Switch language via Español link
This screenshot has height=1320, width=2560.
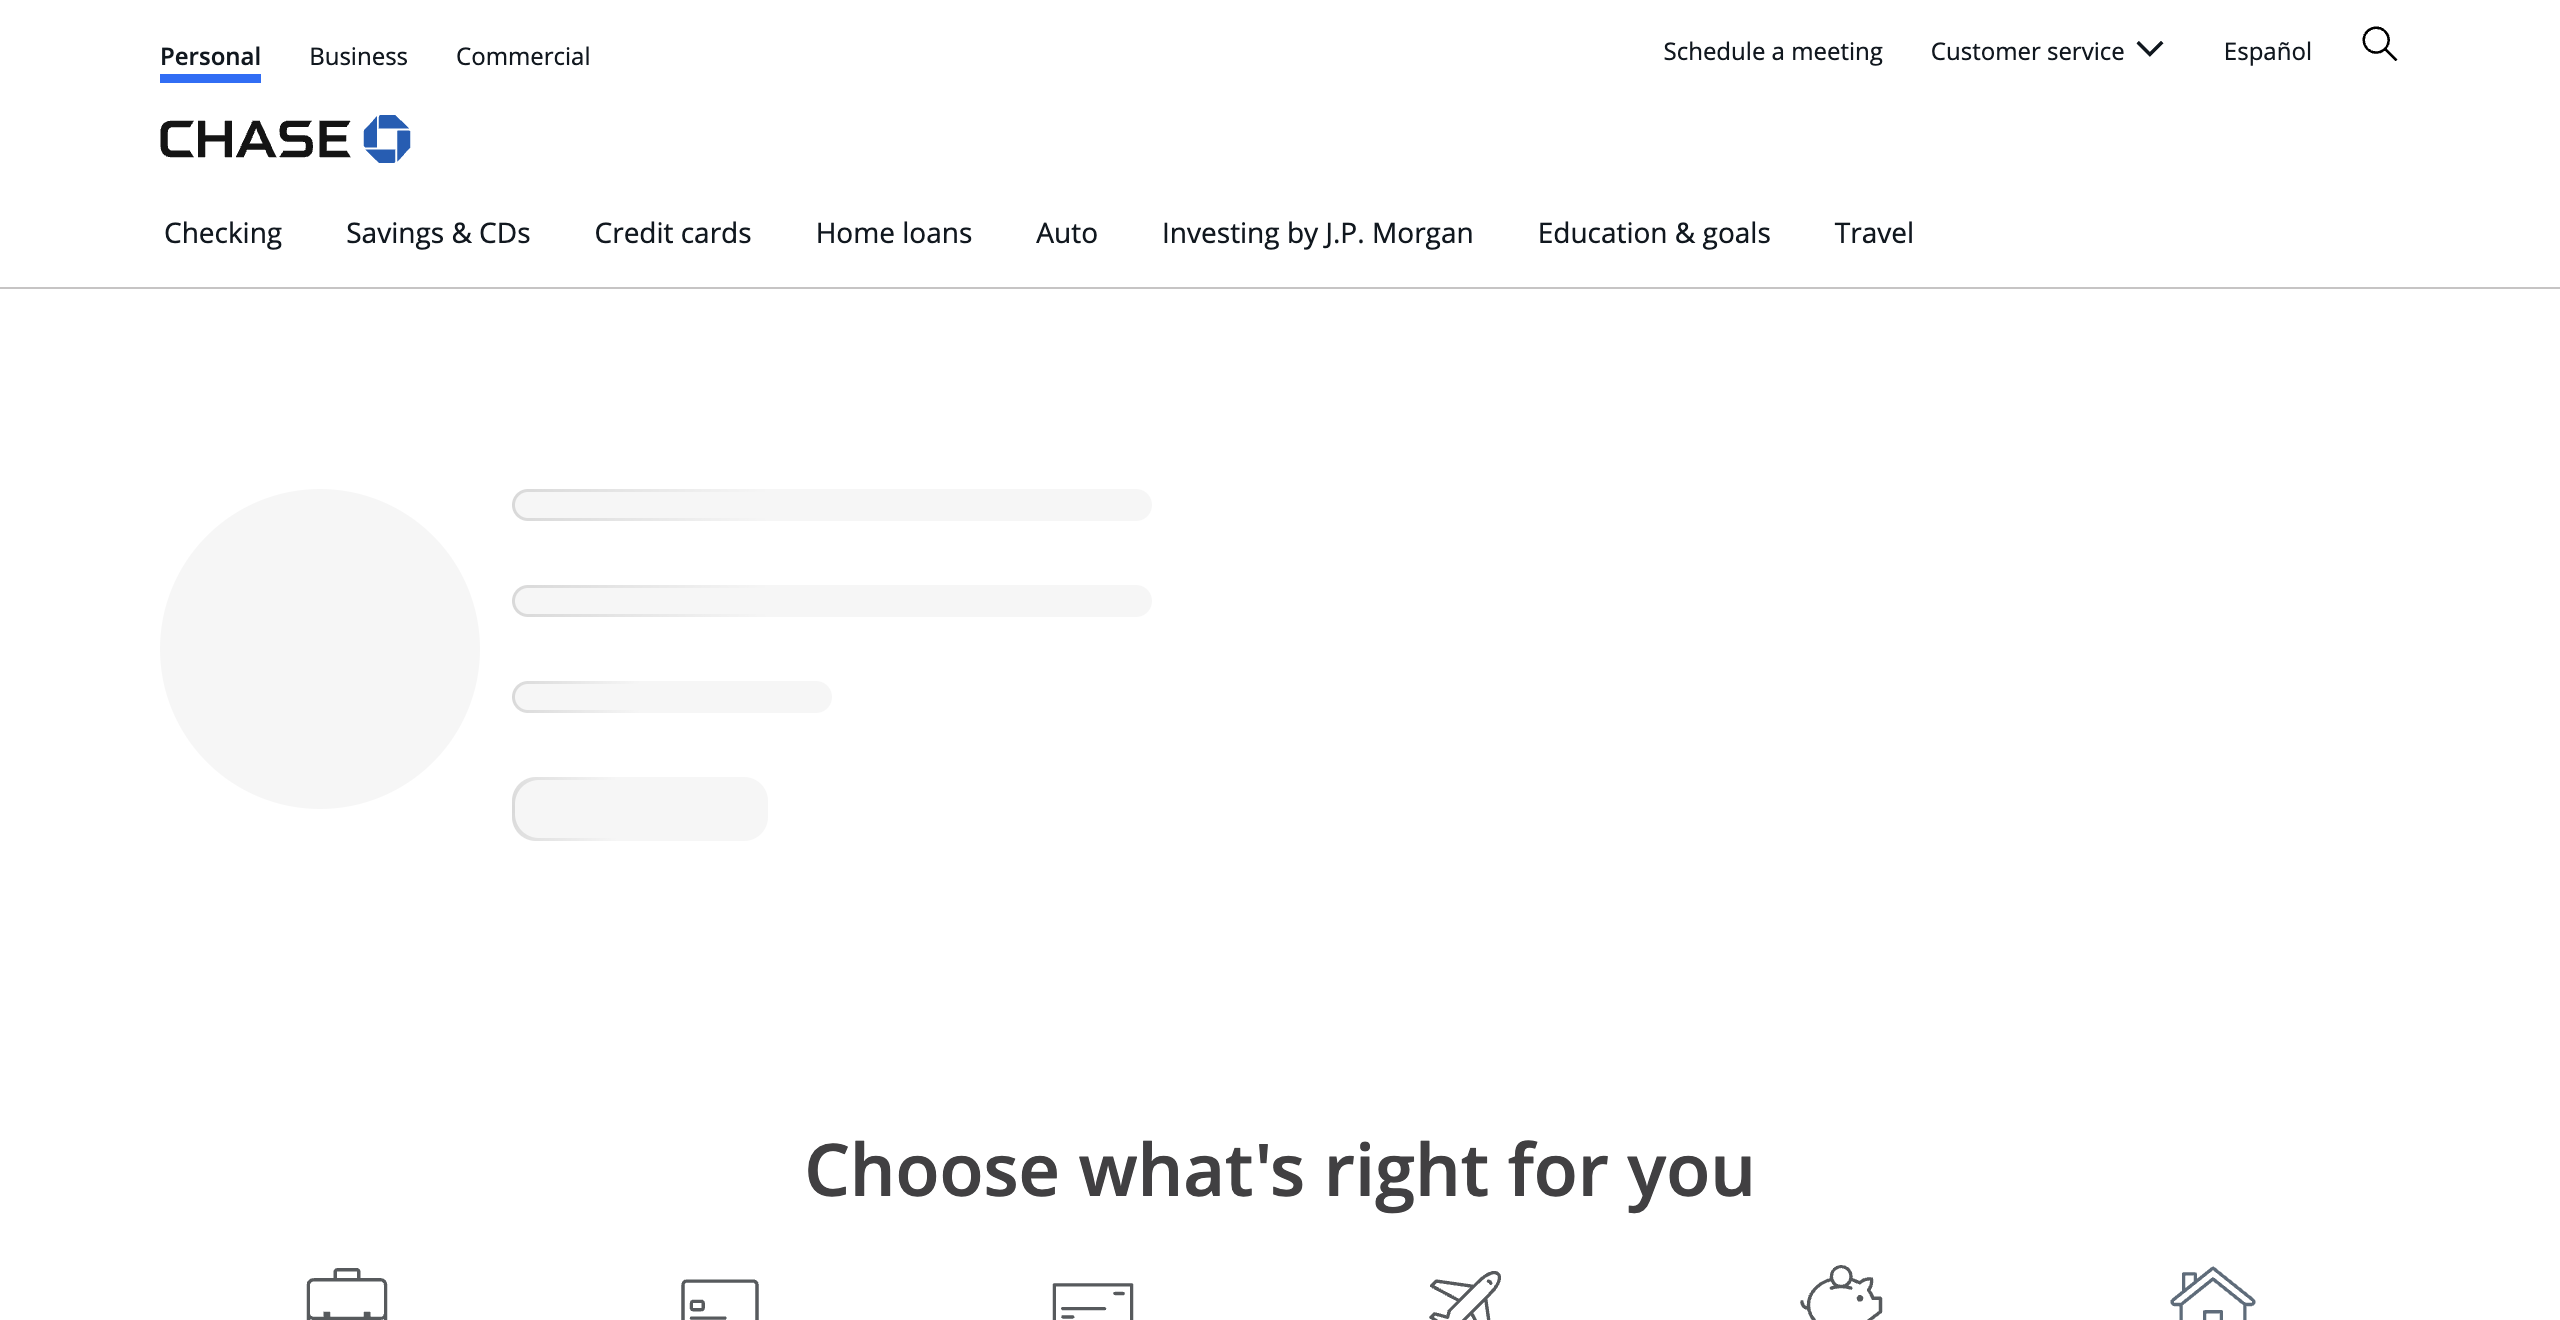click(x=2267, y=51)
